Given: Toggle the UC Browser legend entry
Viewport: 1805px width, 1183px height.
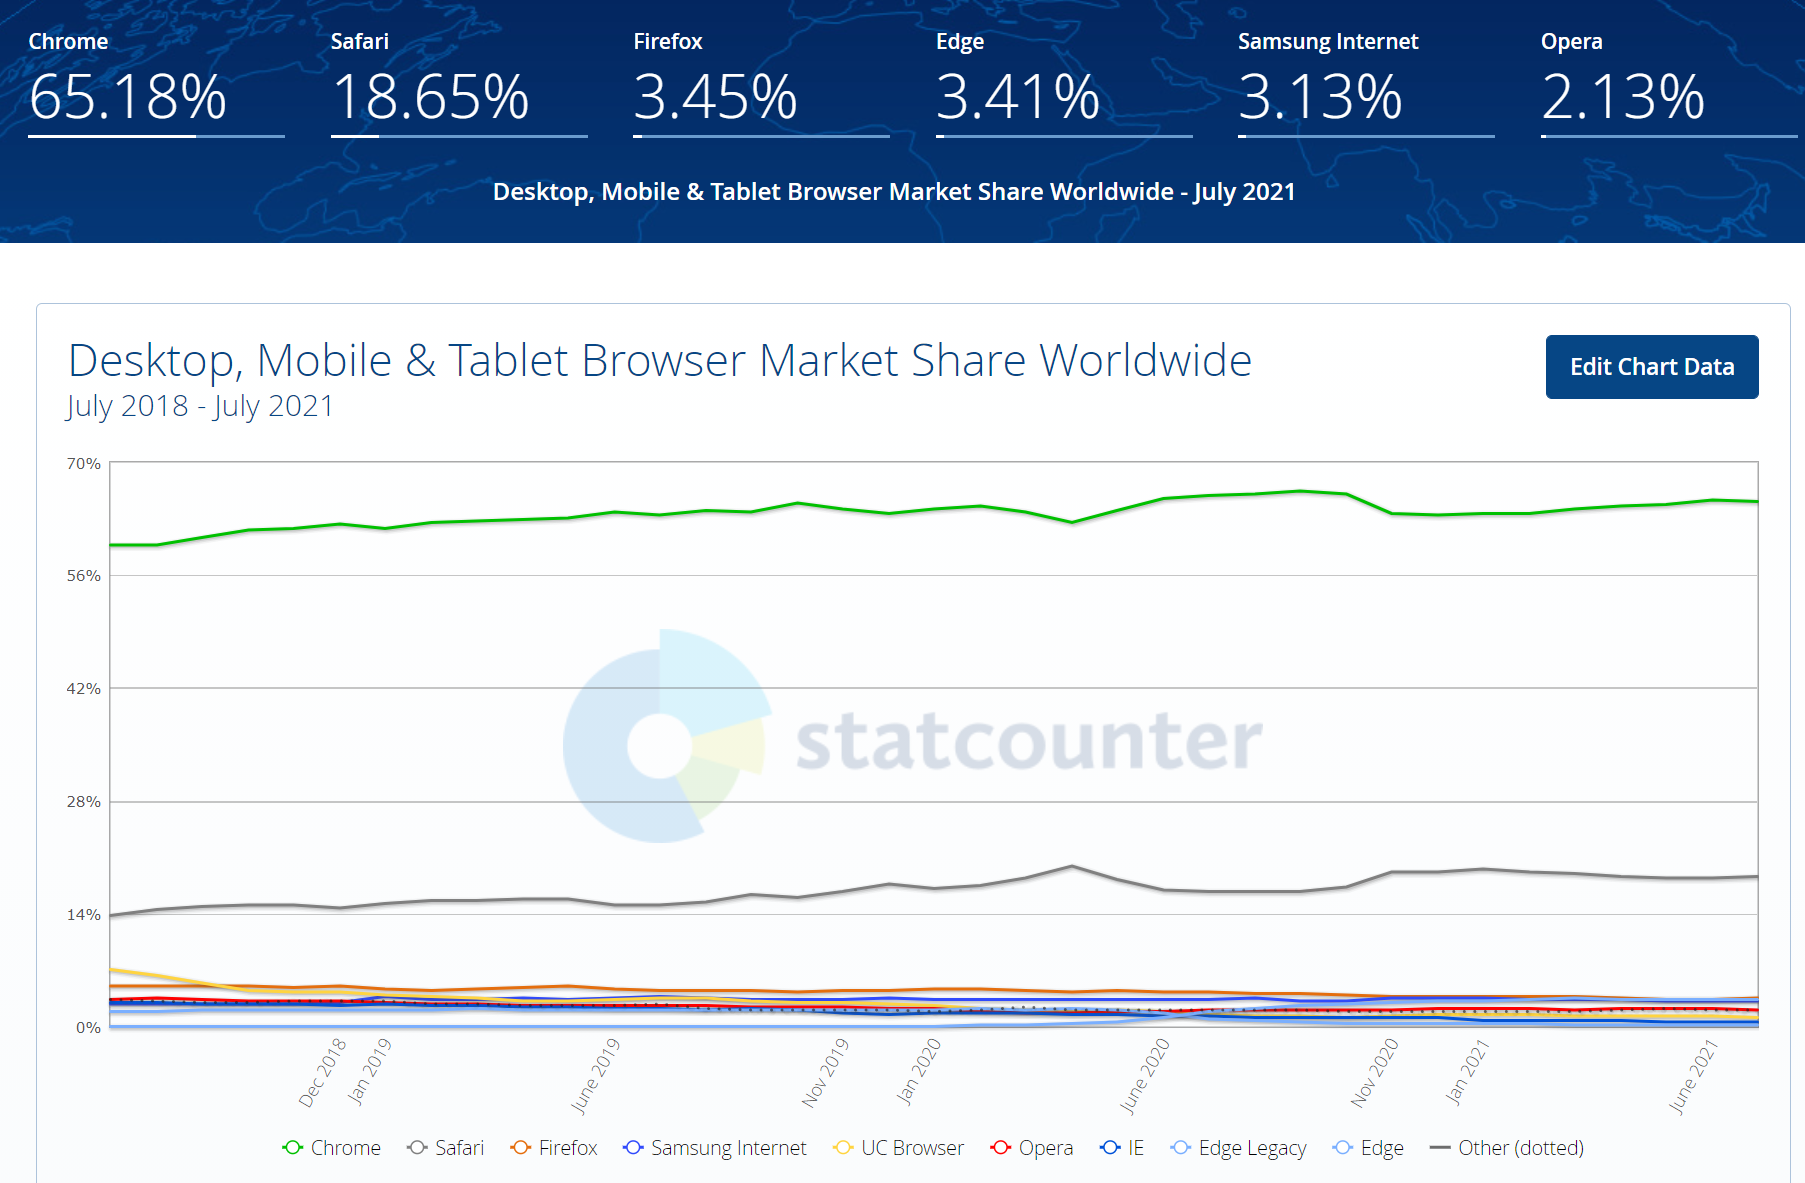Looking at the screenshot, I should [899, 1148].
